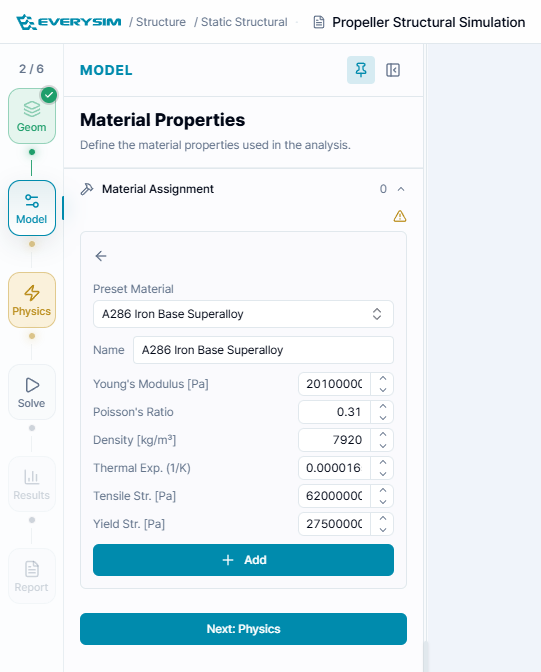
Task: Click the warning triangle icon
Action: tap(400, 216)
